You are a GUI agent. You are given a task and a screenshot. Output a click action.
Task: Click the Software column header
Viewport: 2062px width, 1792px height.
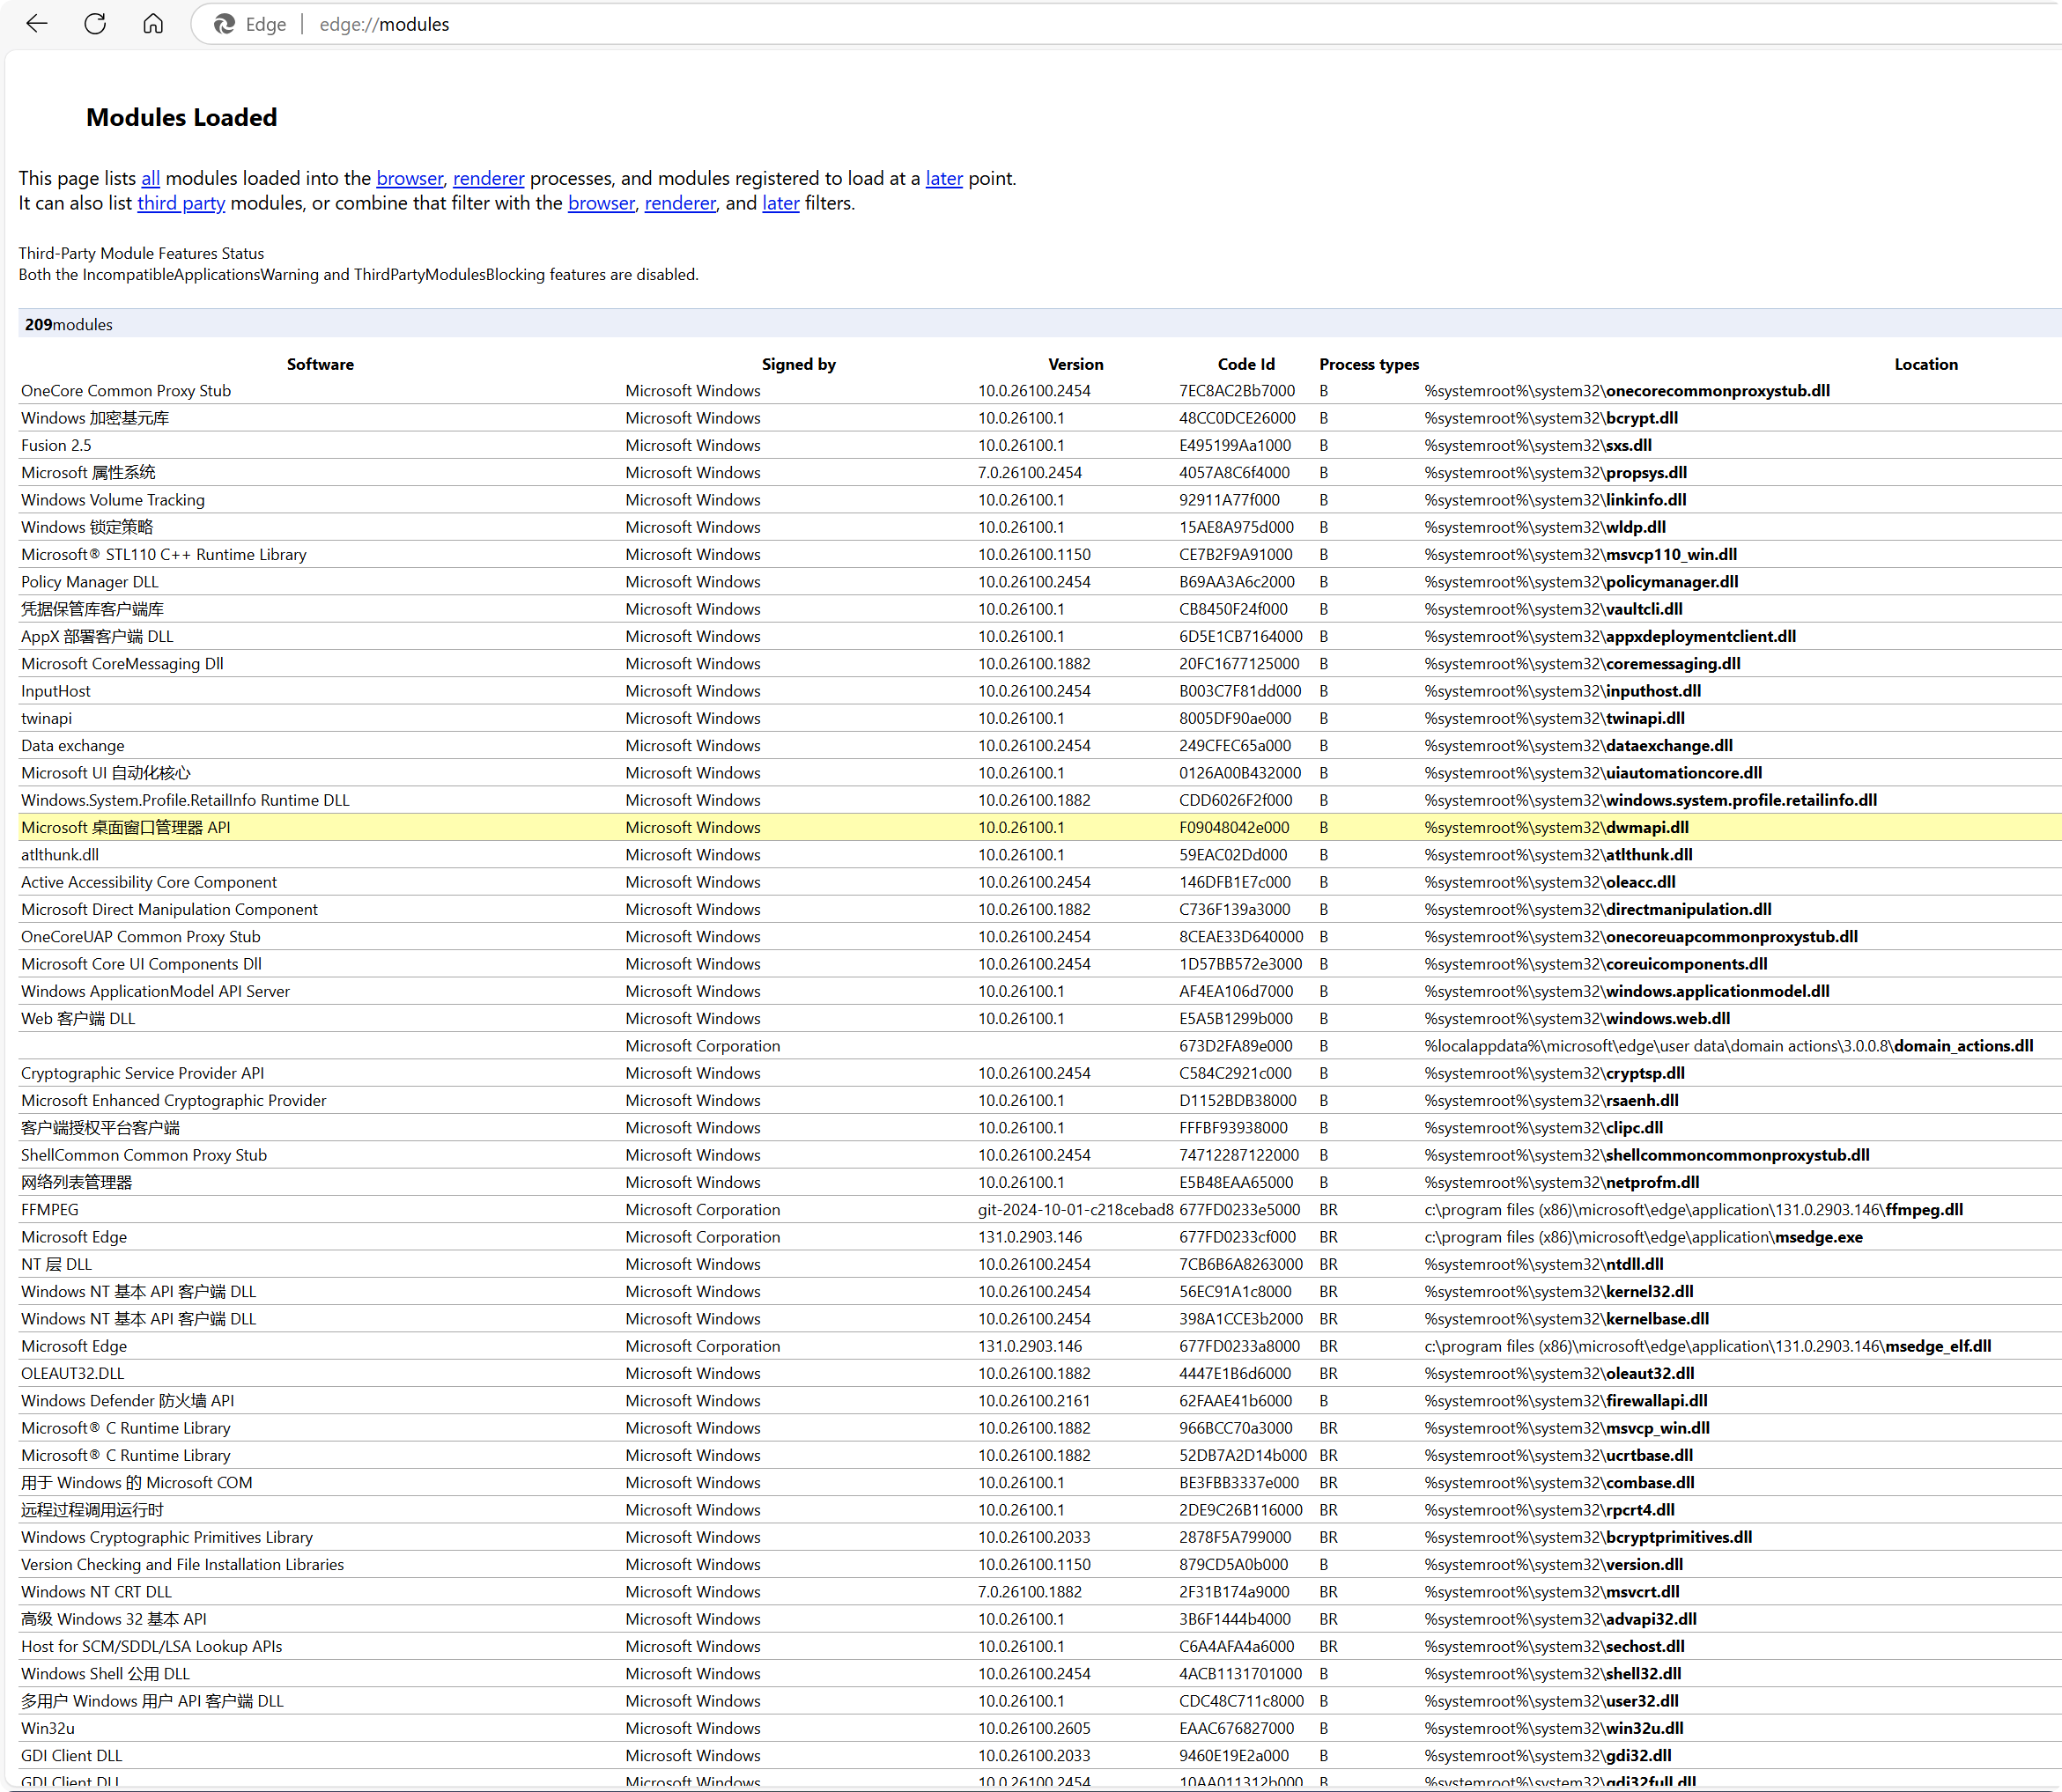point(320,364)
